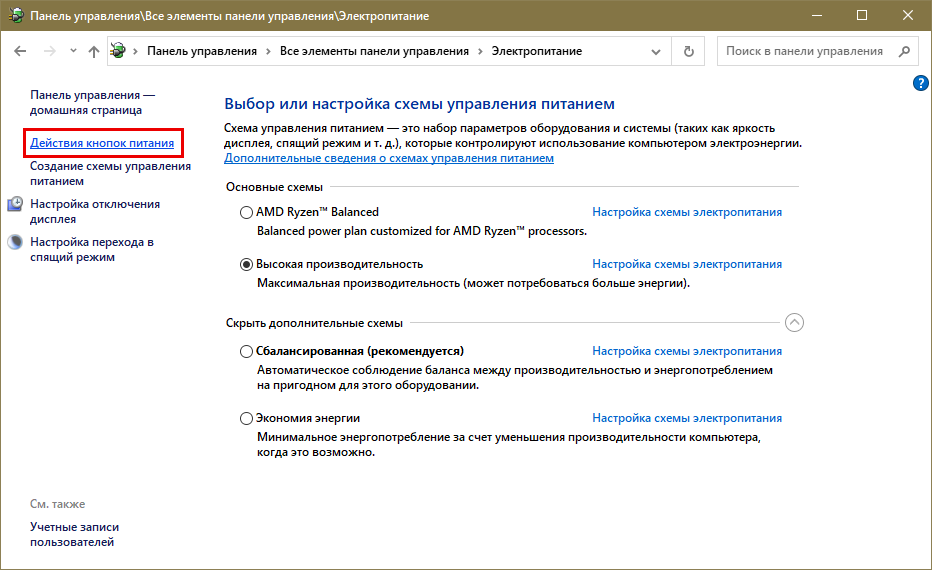Expand the chevron after Панель управления breadcrumb

tap(268, 51)
